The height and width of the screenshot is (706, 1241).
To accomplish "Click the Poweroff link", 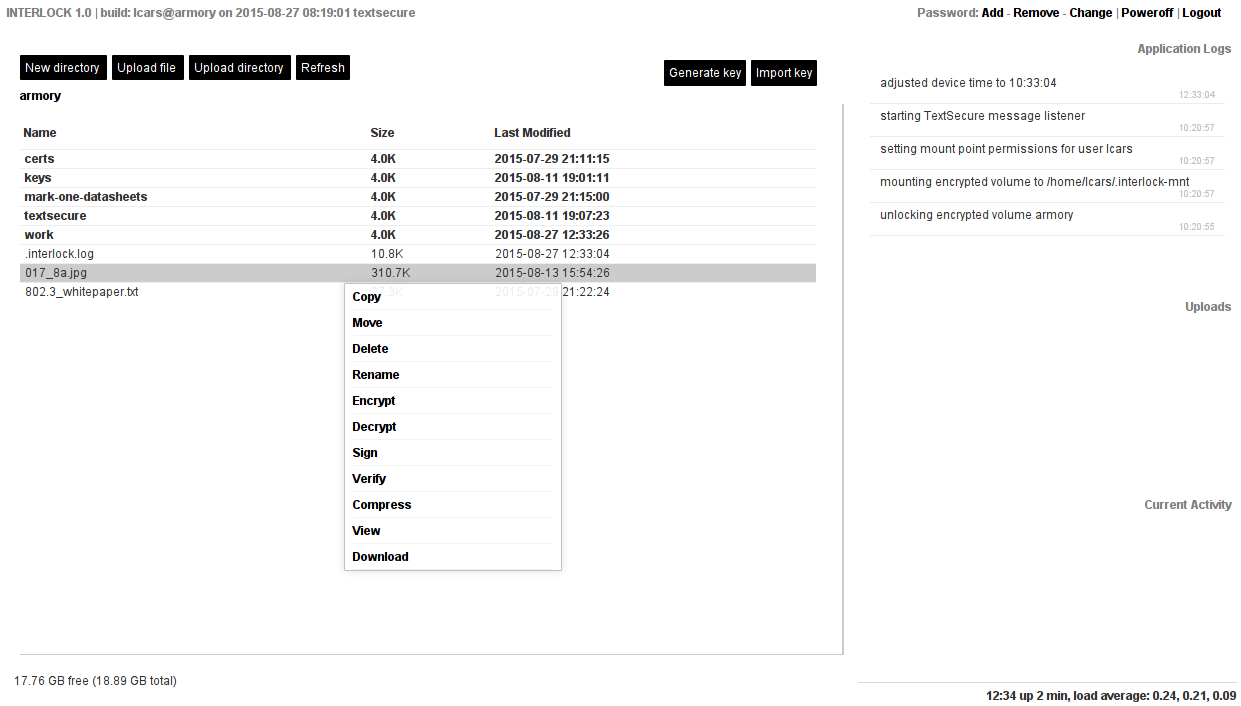I will [x=1147, y=12].
